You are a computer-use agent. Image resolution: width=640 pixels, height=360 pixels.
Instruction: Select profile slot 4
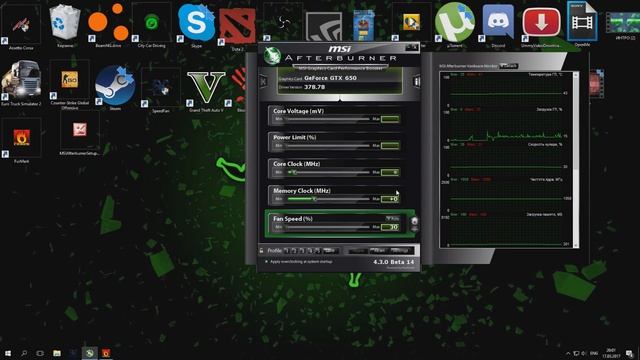(310, 250)
